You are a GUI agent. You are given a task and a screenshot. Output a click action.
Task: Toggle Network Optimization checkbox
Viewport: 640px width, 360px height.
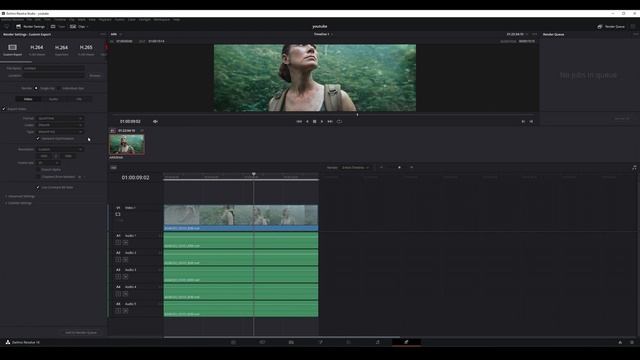pos(38,139)
